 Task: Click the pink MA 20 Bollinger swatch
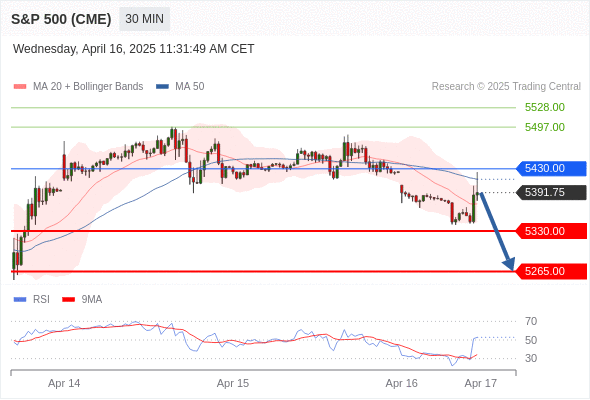pos(20,87)
